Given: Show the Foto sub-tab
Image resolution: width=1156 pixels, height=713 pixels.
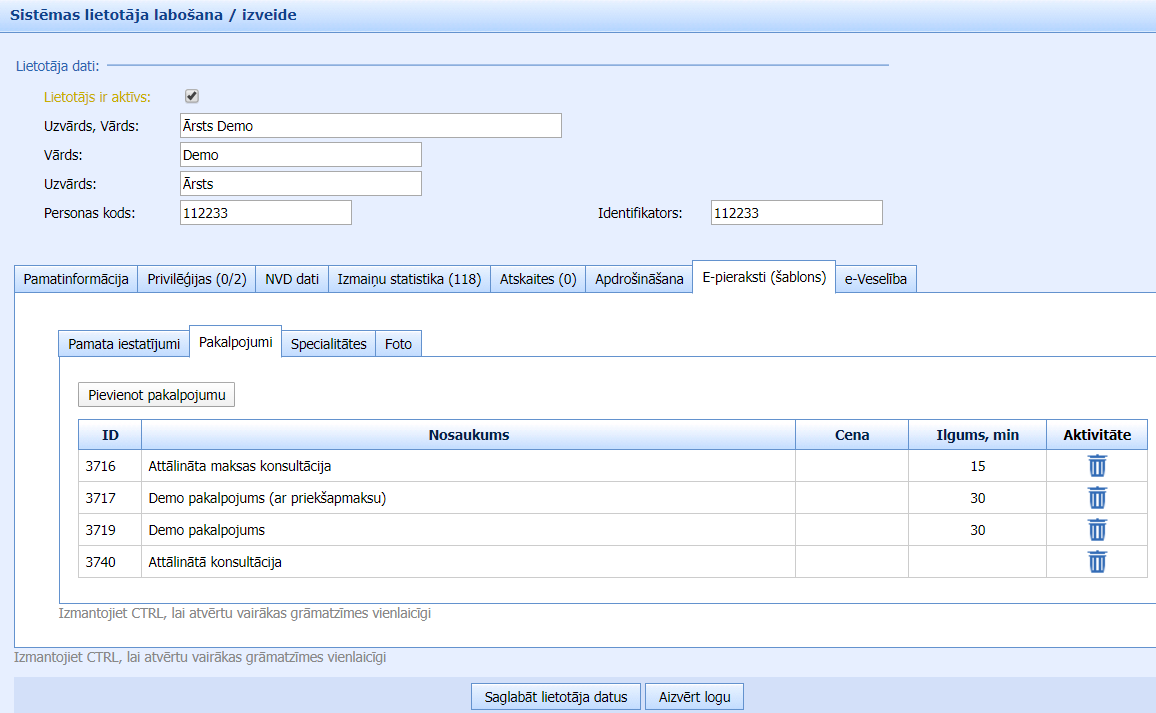Looking at the screenshot, I should [x=398, y=344].
